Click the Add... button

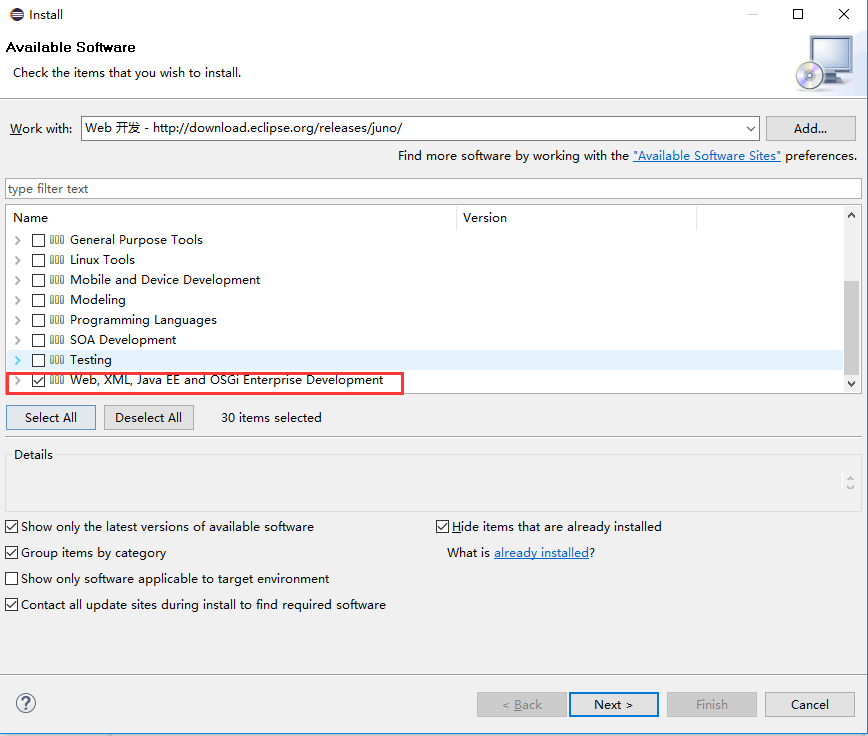point(810,128)
